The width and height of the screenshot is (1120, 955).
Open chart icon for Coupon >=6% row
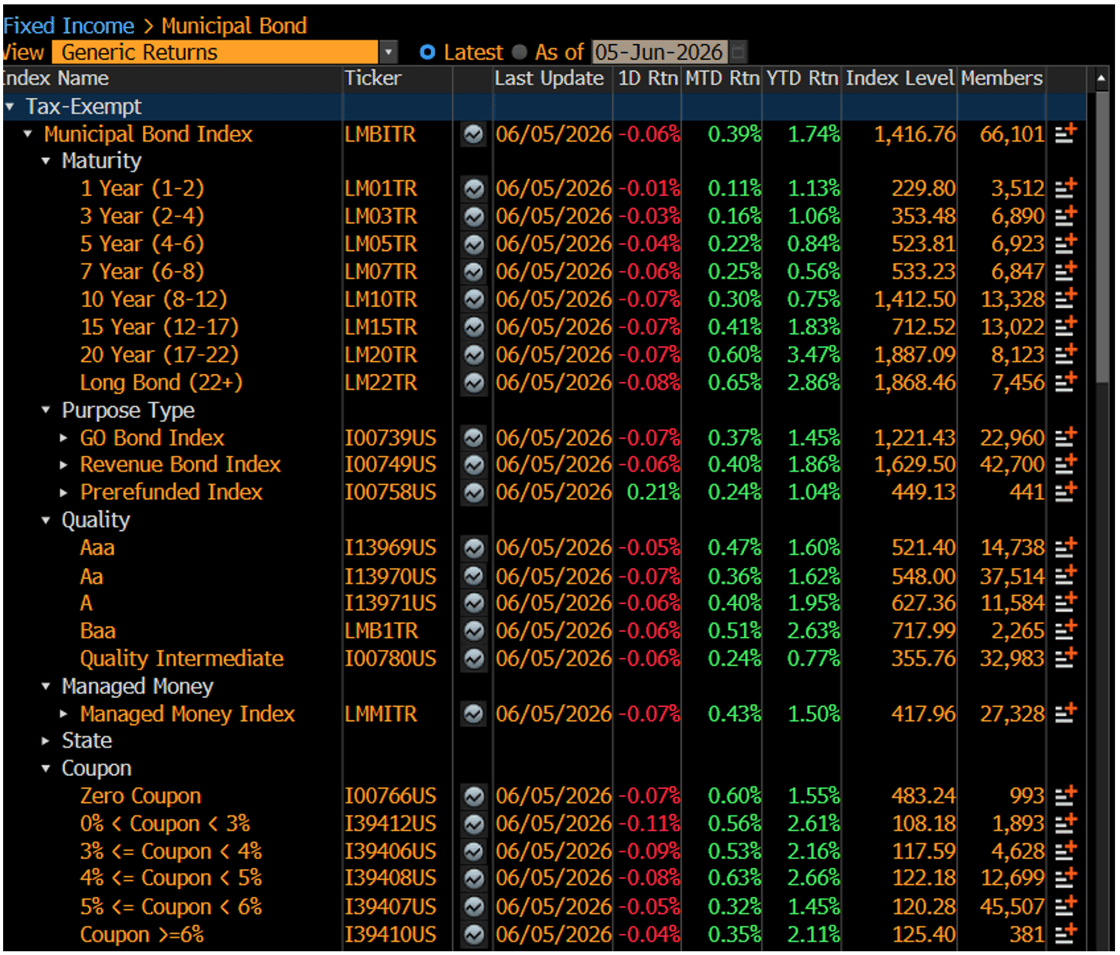(473, 935)
